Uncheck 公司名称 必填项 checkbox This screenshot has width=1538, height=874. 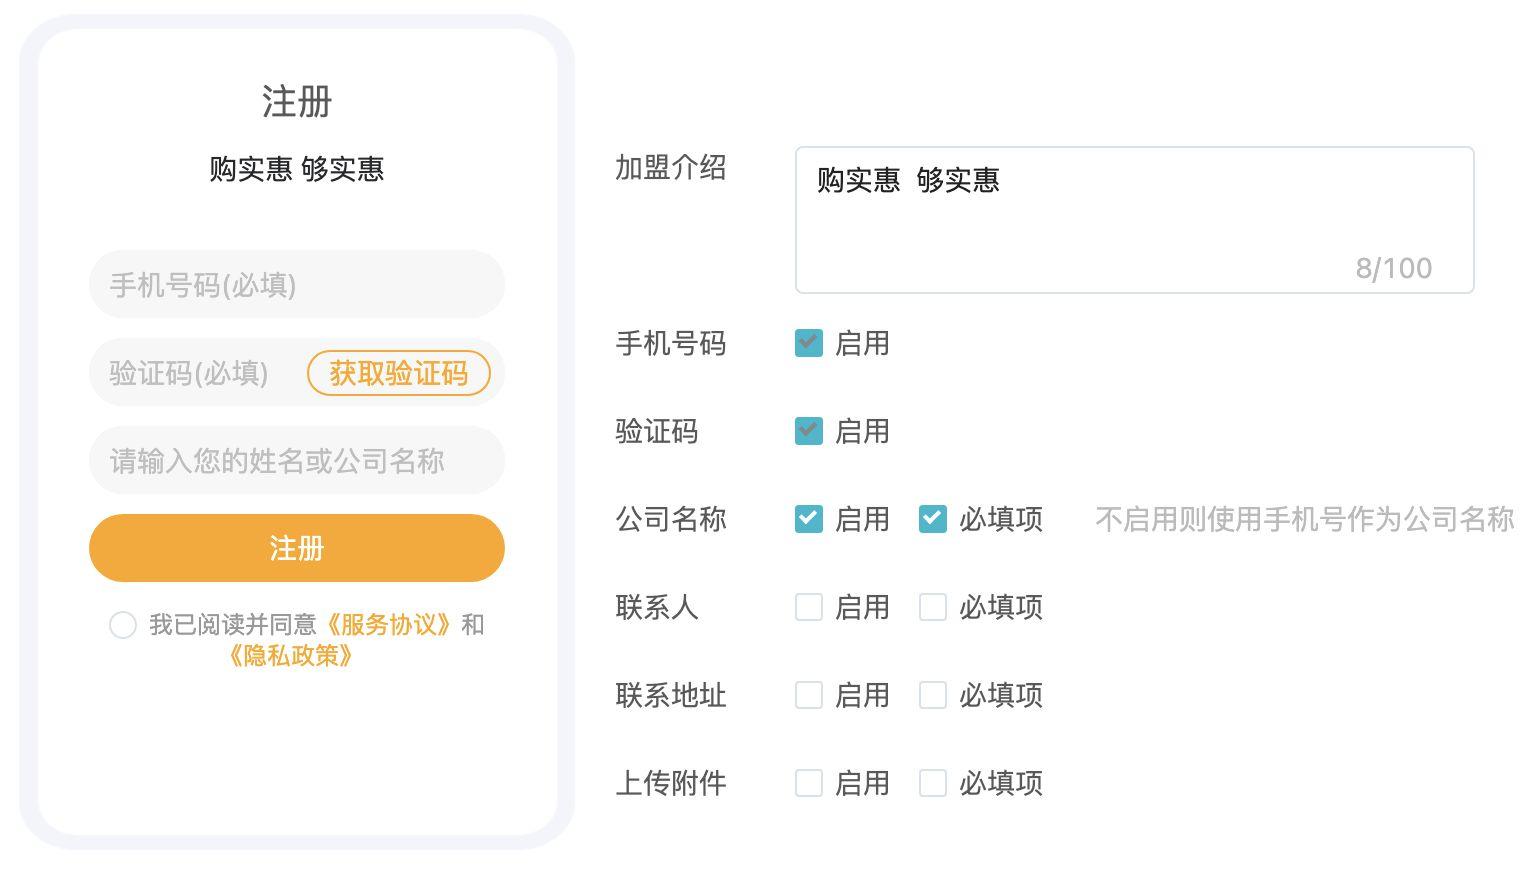tap(932, 519)
